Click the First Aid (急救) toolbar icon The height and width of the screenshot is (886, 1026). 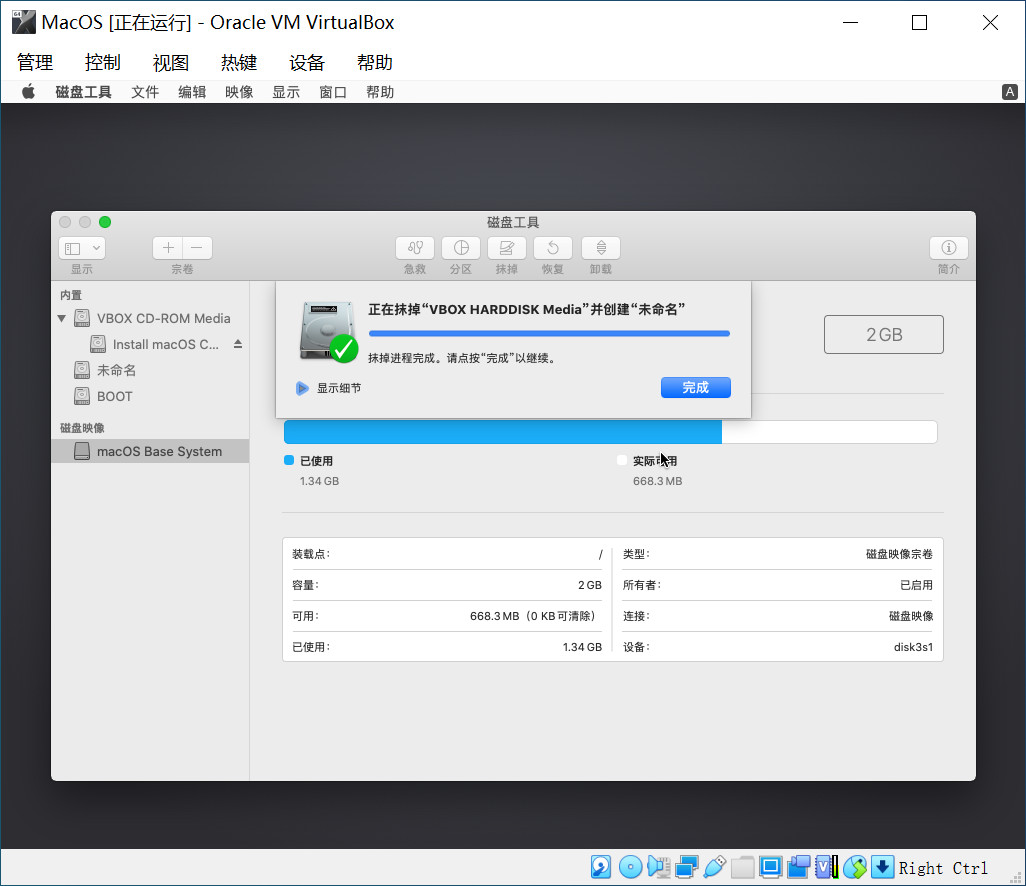tap(415, 248)
